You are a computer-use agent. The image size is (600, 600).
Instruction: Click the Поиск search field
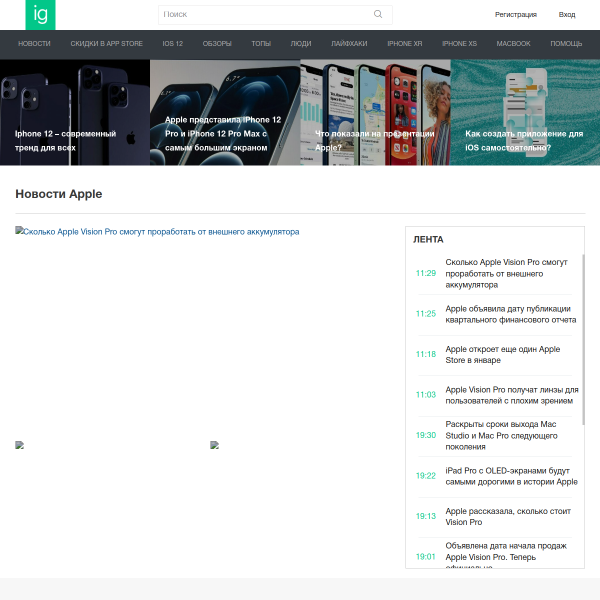pyautogui.click(x=275, y=15)
